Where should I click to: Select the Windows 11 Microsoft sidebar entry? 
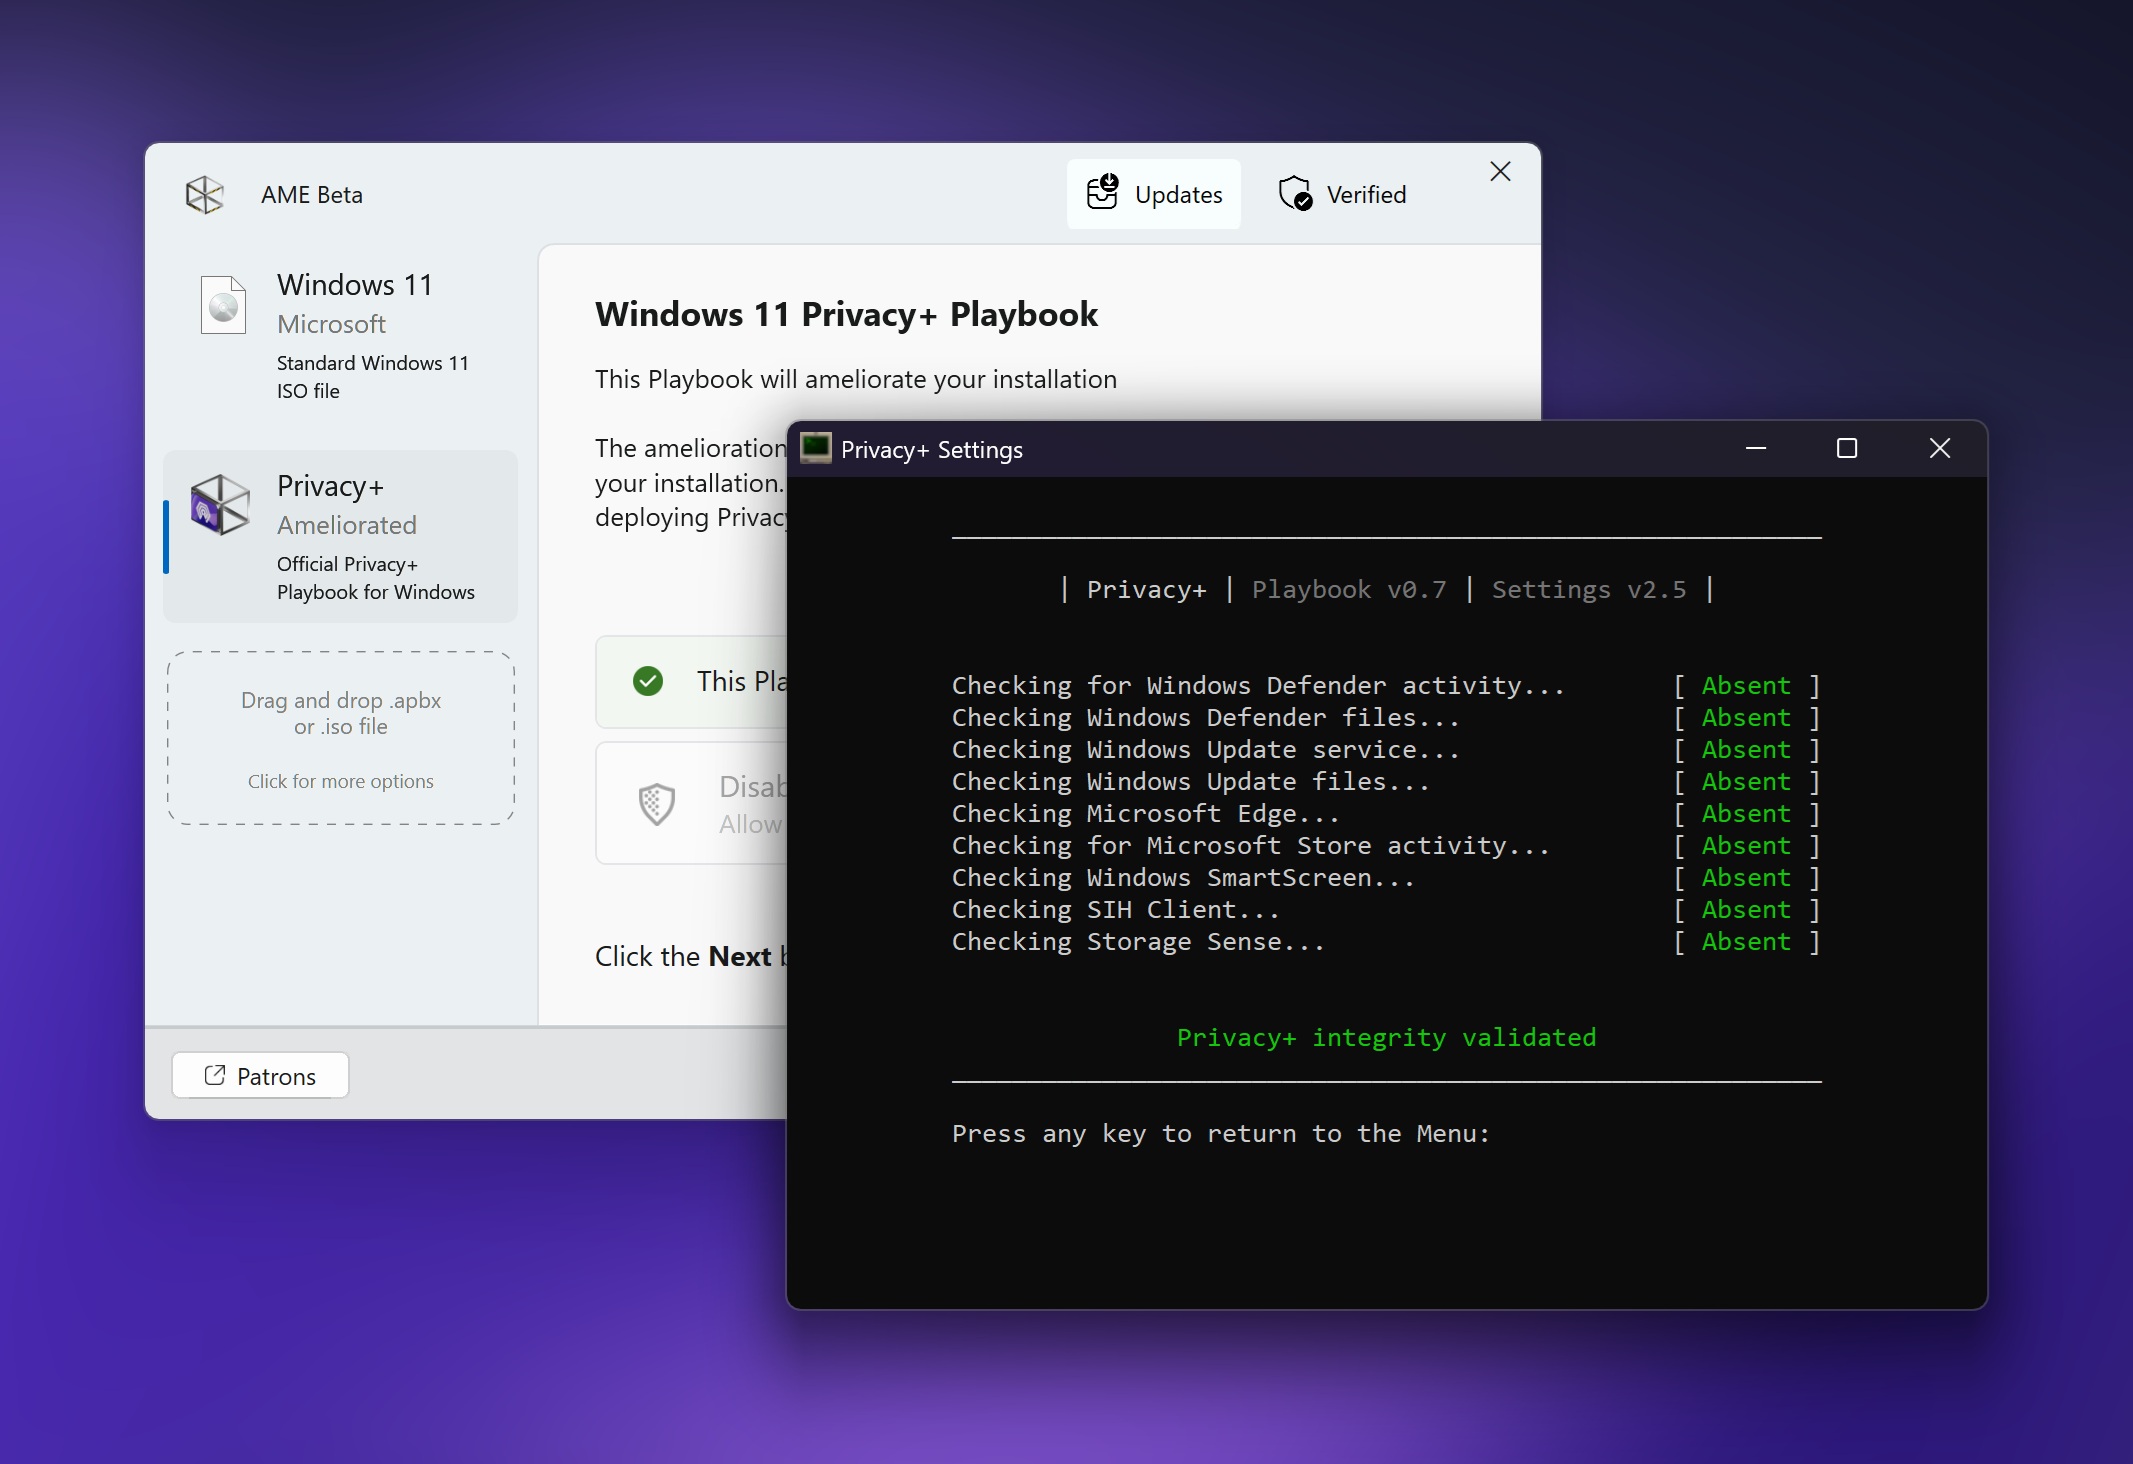coord(340,336)
